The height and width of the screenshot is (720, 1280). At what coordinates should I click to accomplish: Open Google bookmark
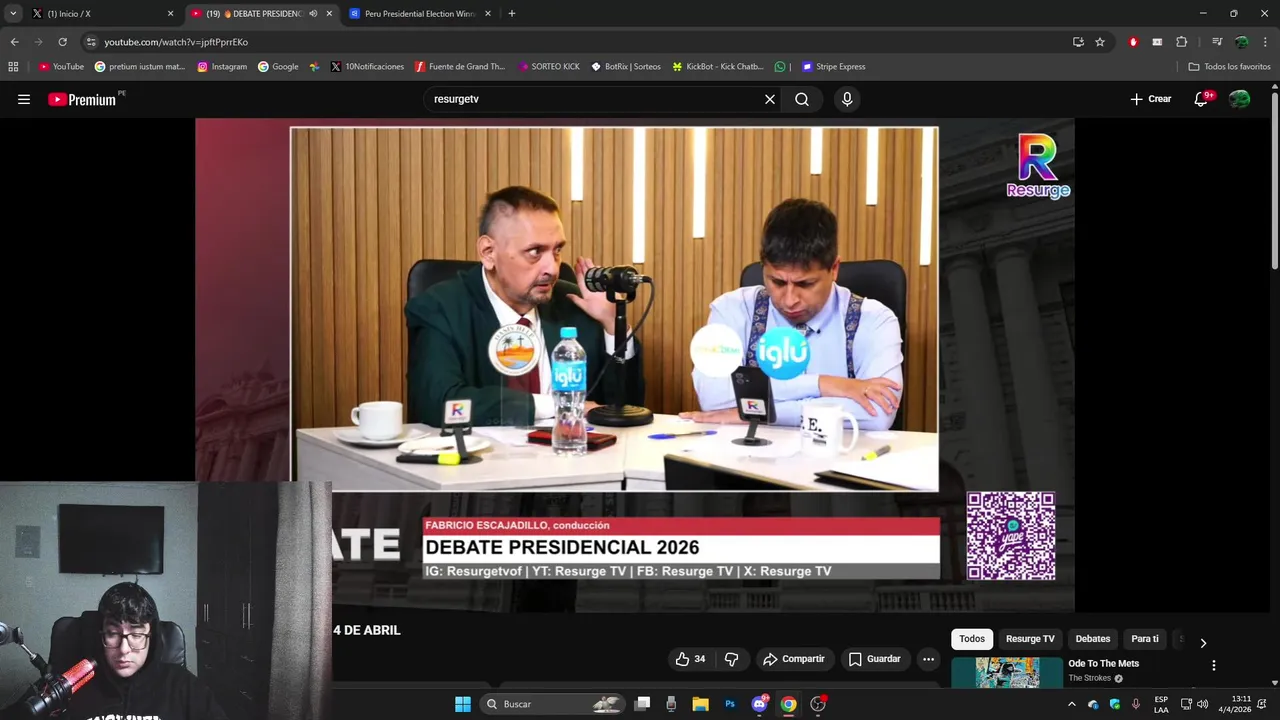click(278, 67)
